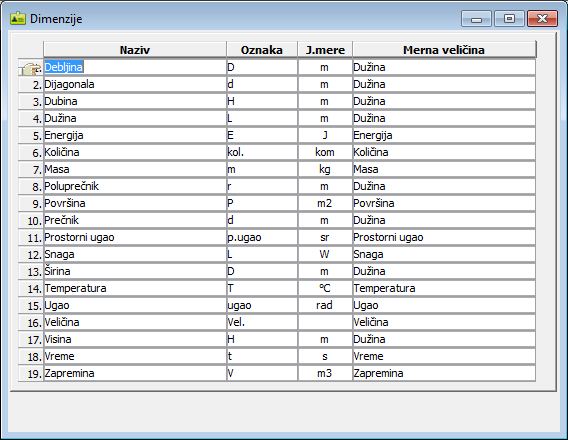Select row number 5 header for Energija
Screen dimensions: 568x440
click(x=31, y=135)
